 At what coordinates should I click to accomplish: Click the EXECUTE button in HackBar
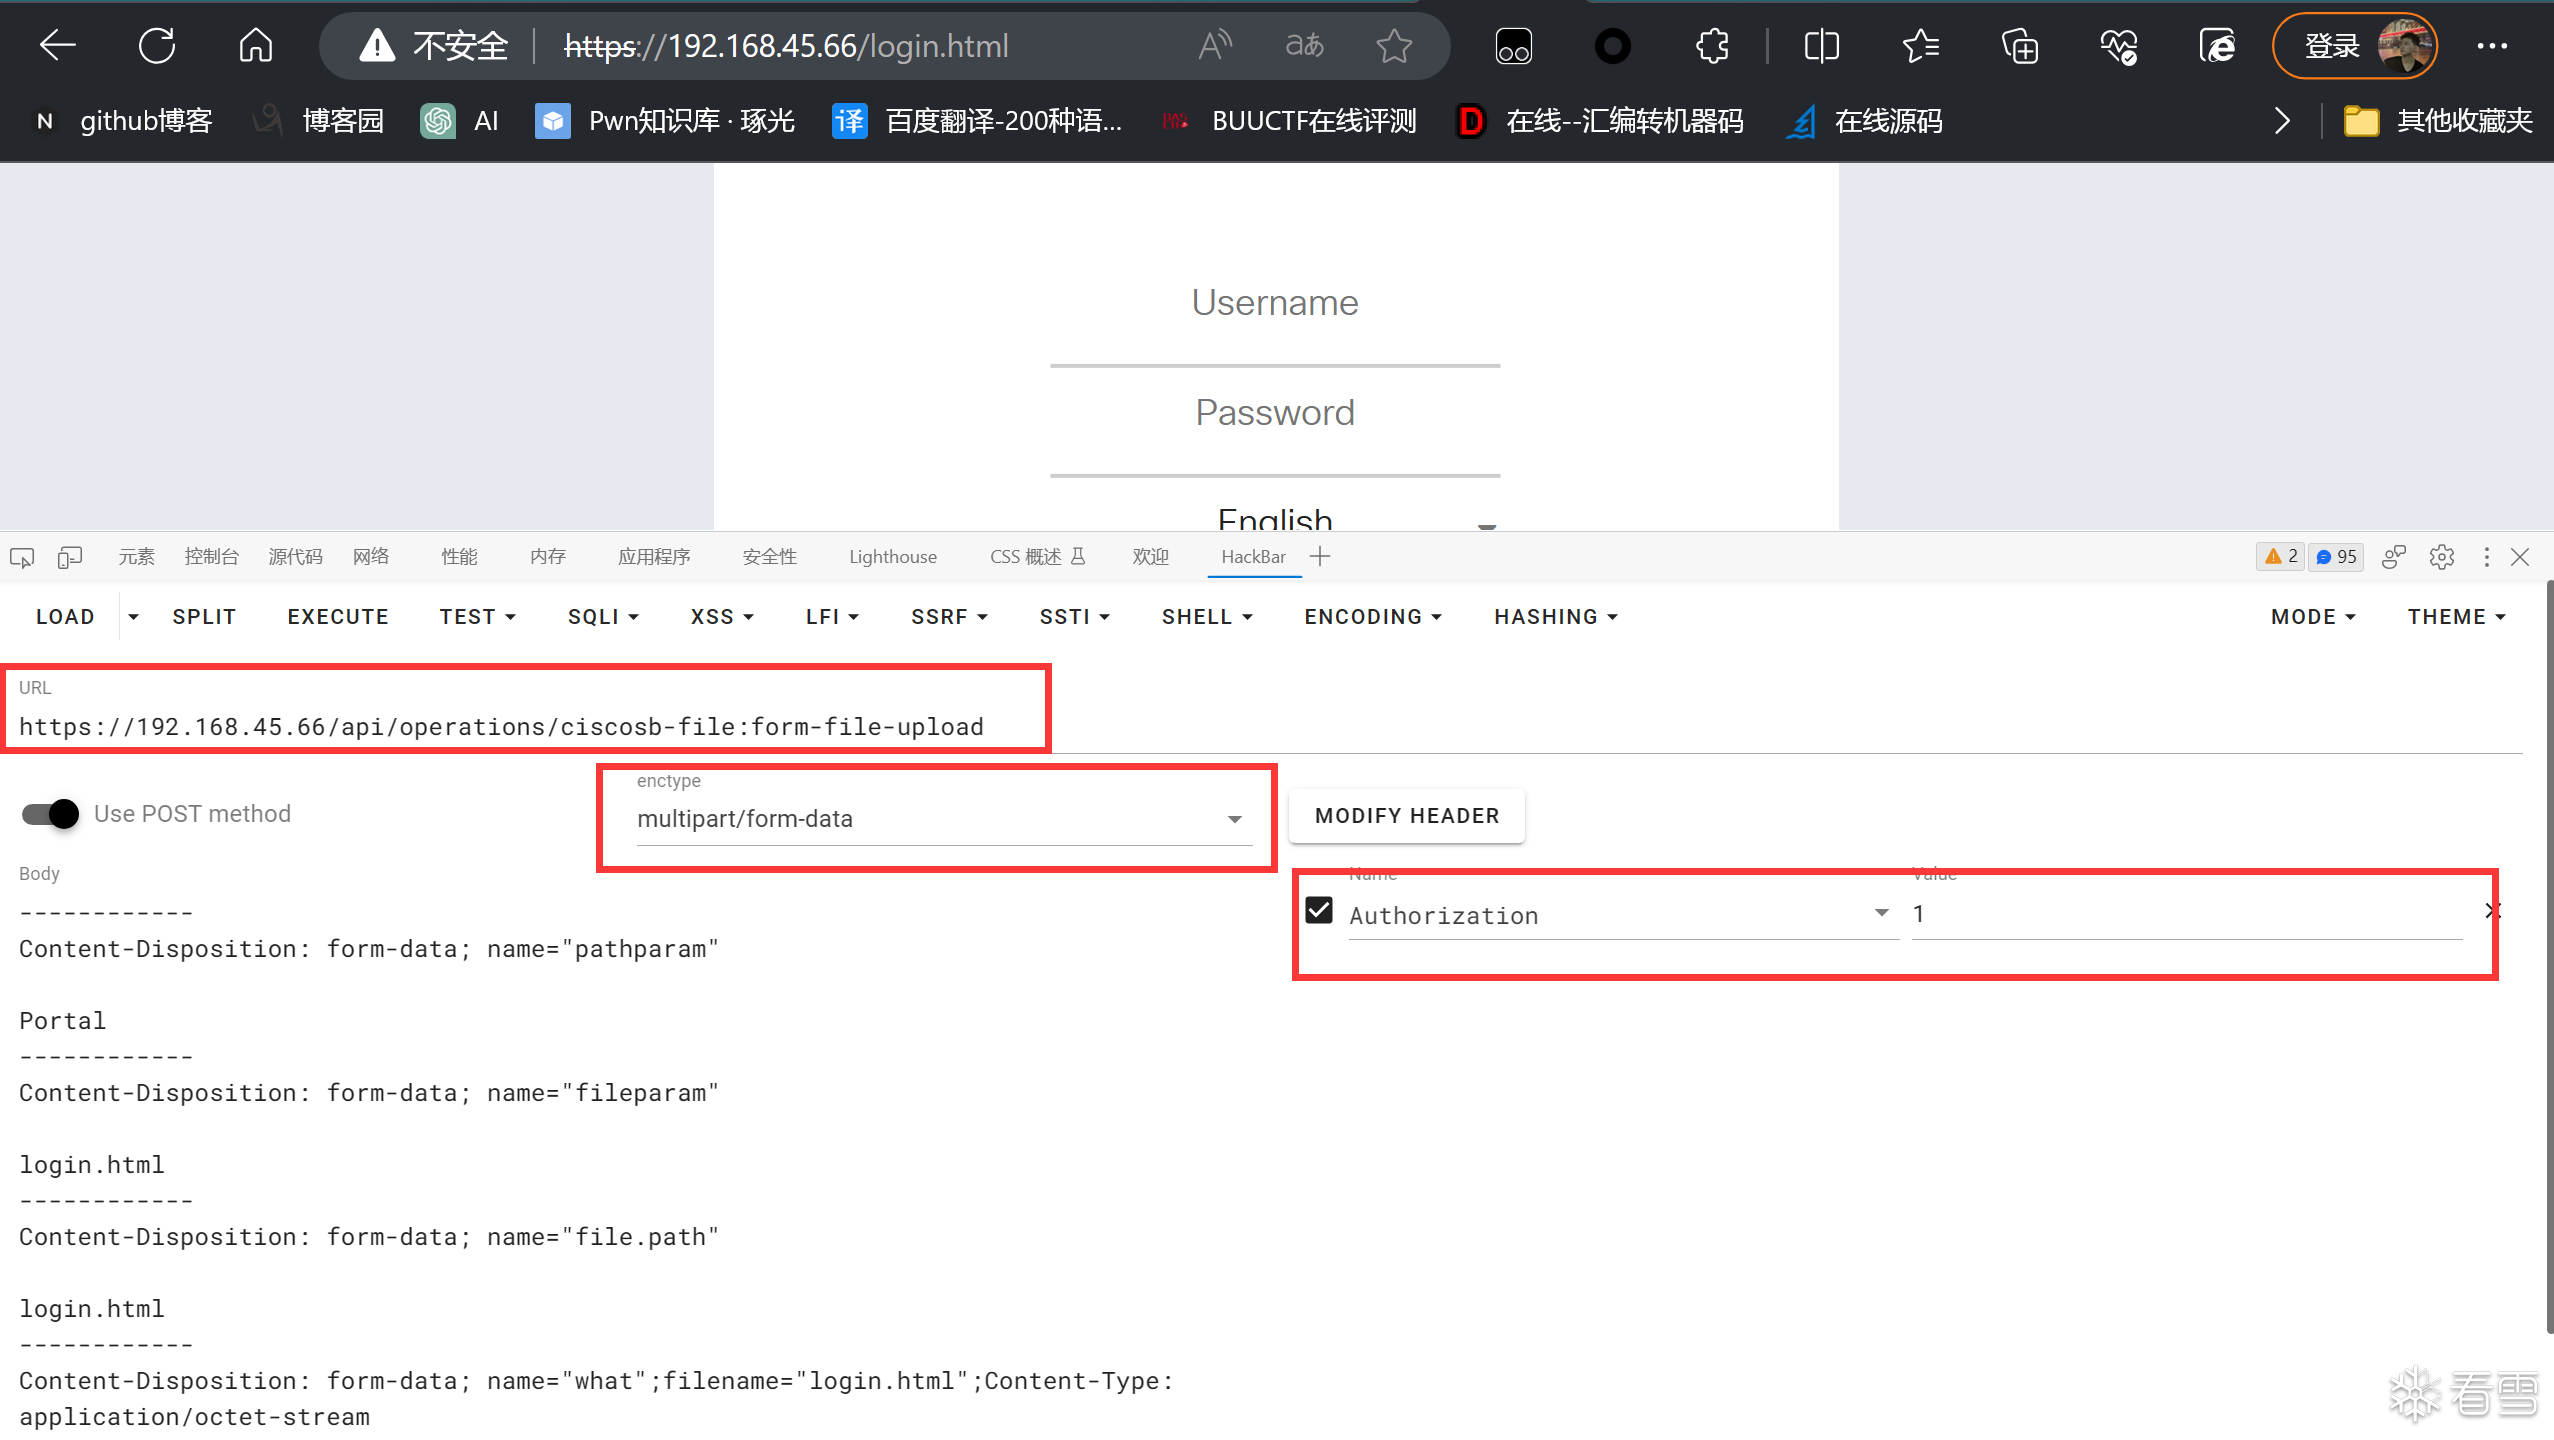pos(338,617)
